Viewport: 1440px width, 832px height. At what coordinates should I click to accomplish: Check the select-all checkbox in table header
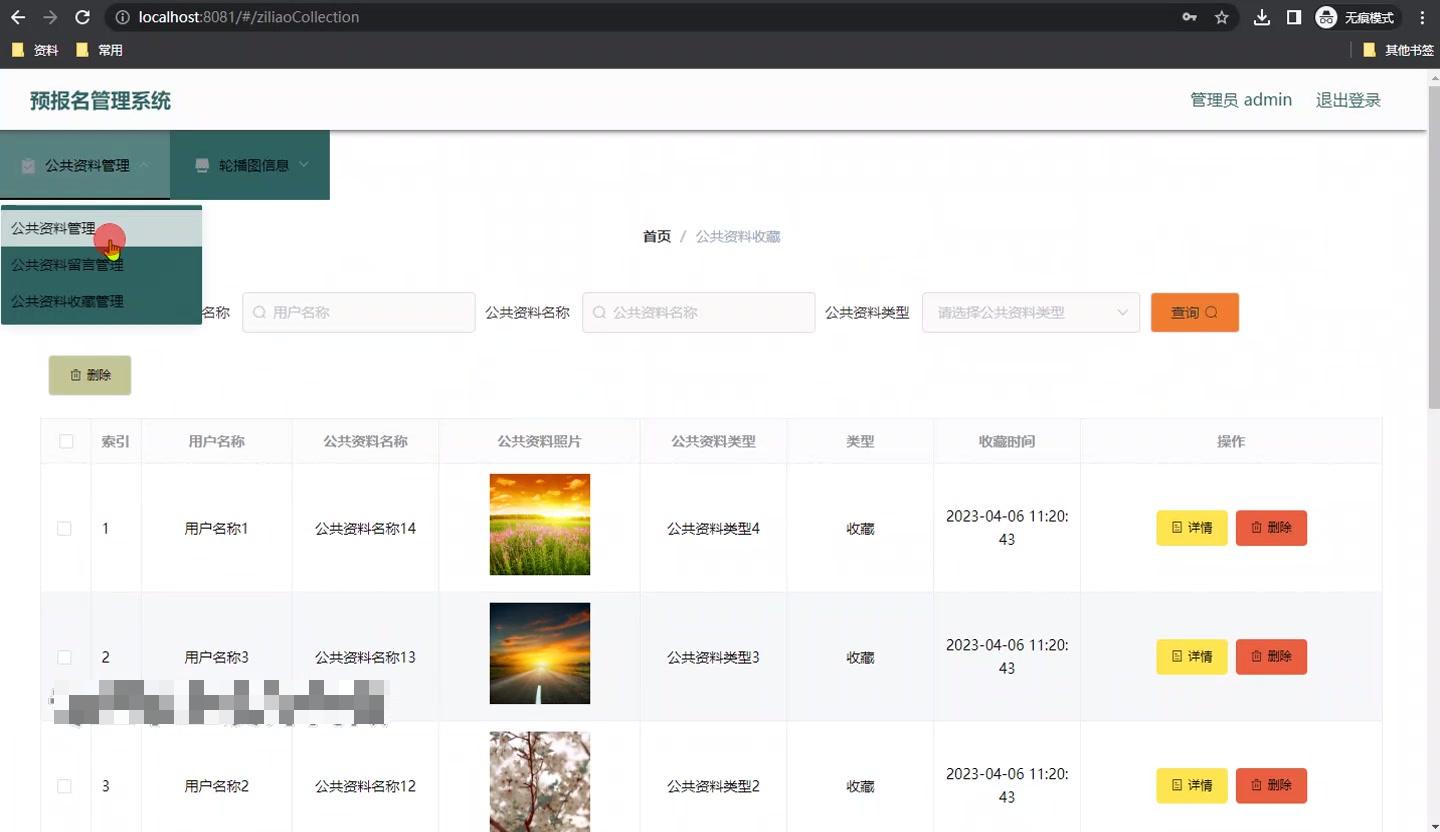point(64,441)
